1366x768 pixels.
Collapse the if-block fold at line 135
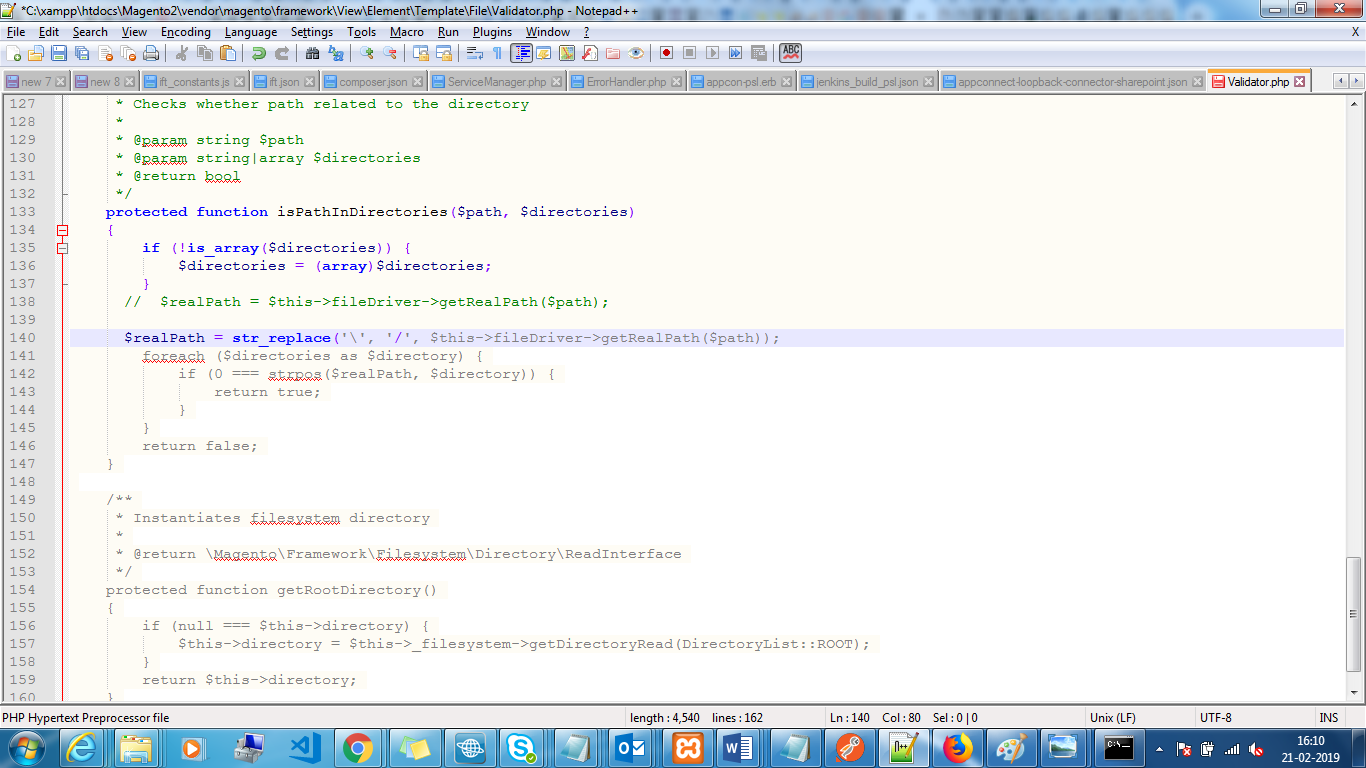(62, 248)
